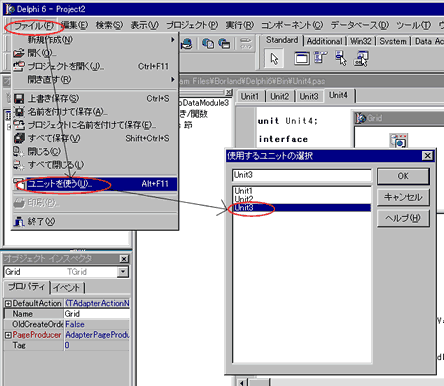Click the Label component palette icon
The height and width of the screenshot is (386, 444).
coord(361,58)
